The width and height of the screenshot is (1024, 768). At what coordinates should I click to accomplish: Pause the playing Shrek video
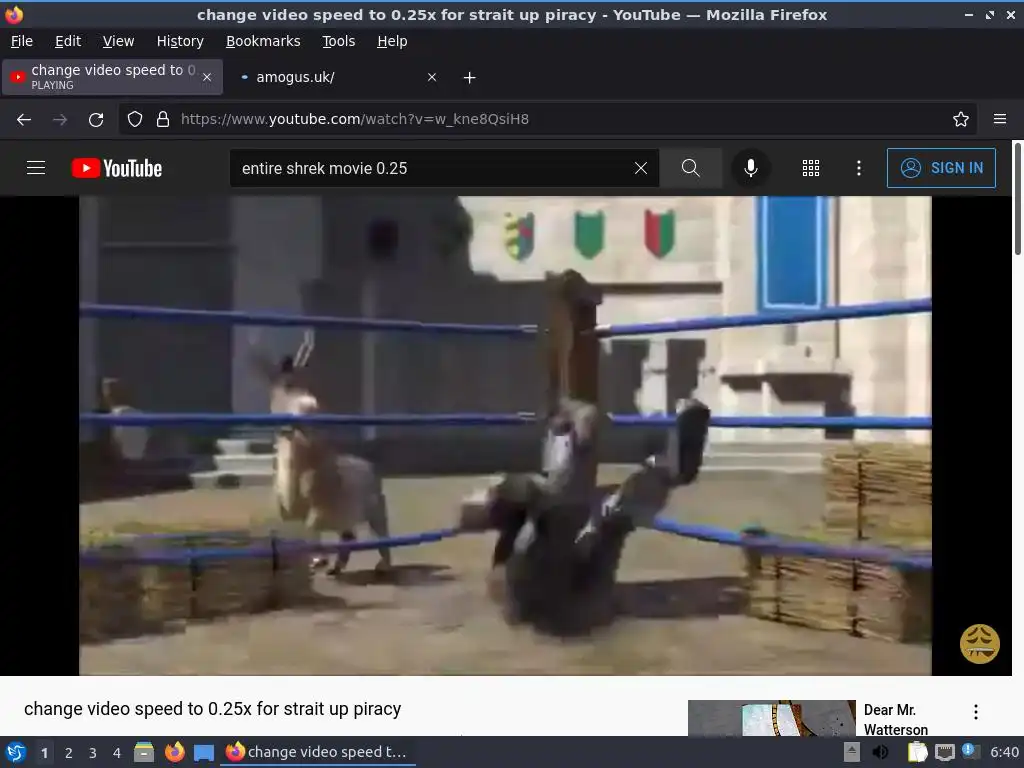[x=505, y=436]
